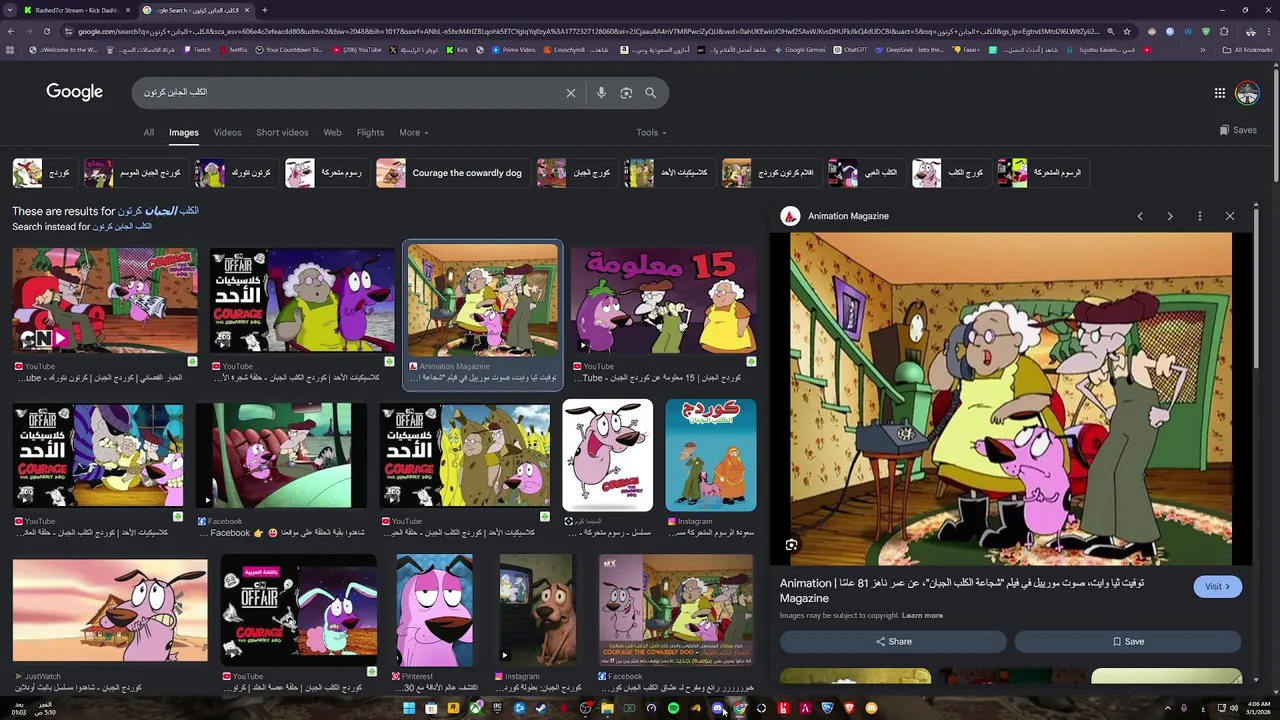Open the Twitch bookmark
Screen dimensions: 1280x720
coord(195,49)
